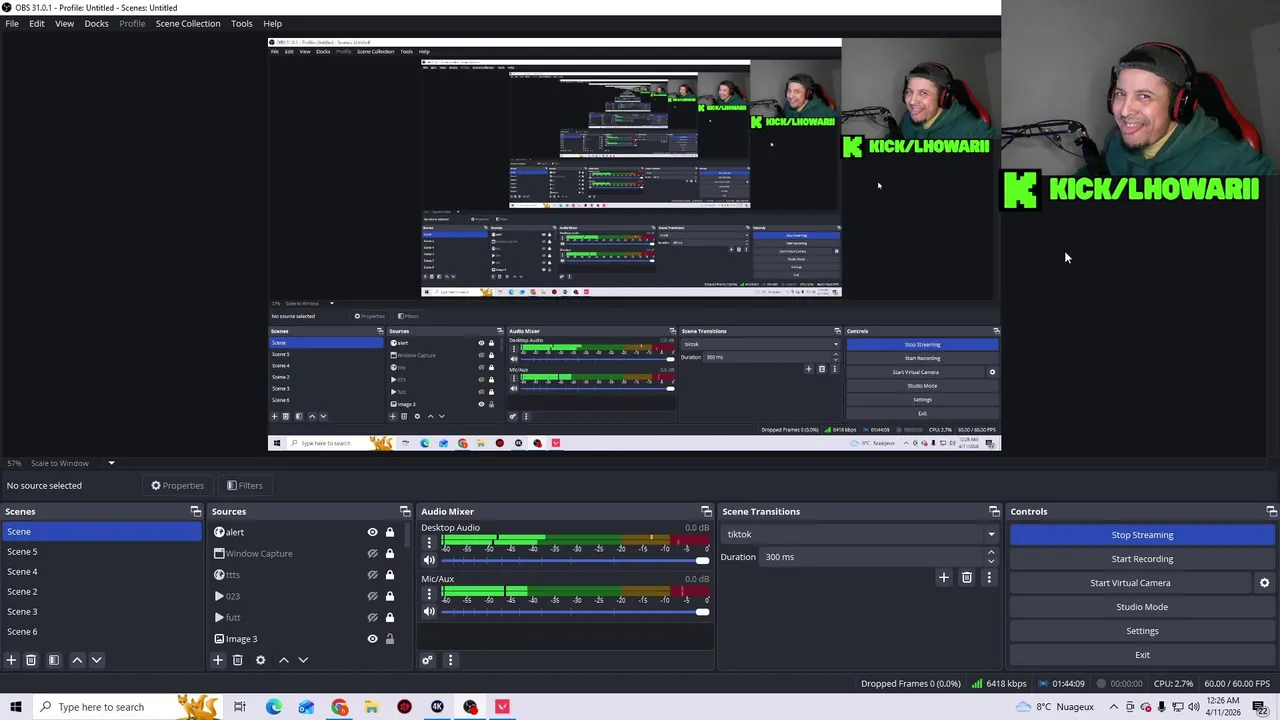This screenshot has width=1280, height=720.
Task: Open Windows Start menu
Action: [x=15, y=707]
